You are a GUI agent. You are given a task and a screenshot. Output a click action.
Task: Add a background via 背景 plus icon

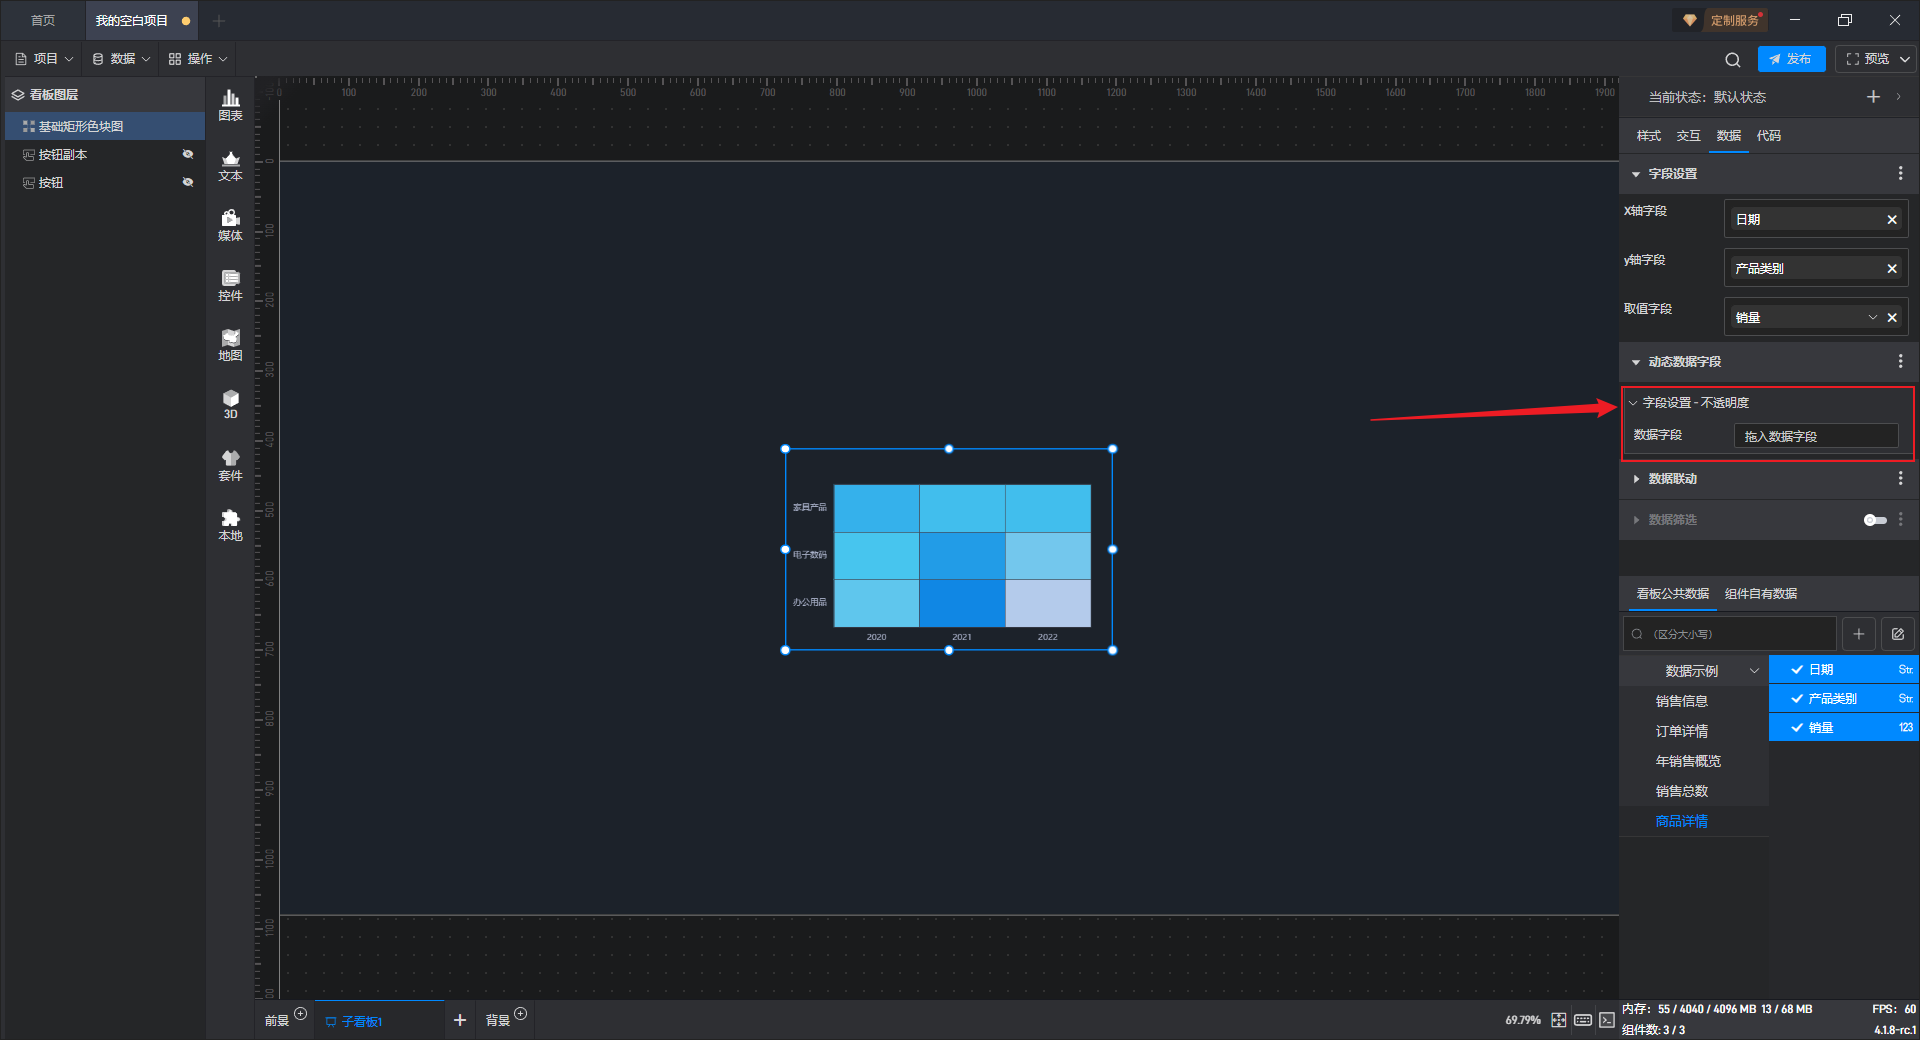coord(520,1014)
